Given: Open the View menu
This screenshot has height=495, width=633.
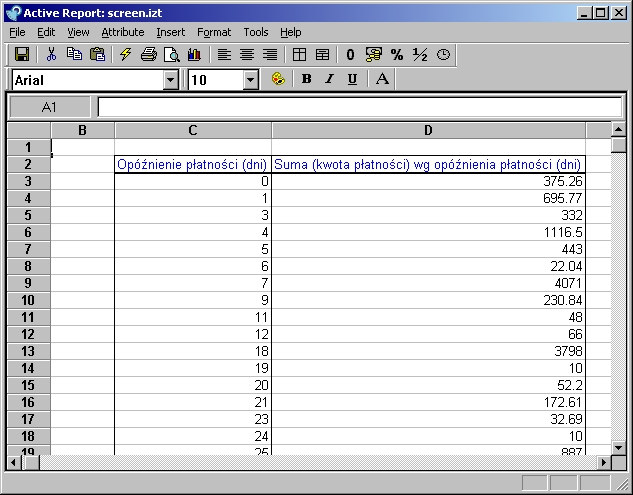Looking at the screenshot, I should click(x=78, y=32).
